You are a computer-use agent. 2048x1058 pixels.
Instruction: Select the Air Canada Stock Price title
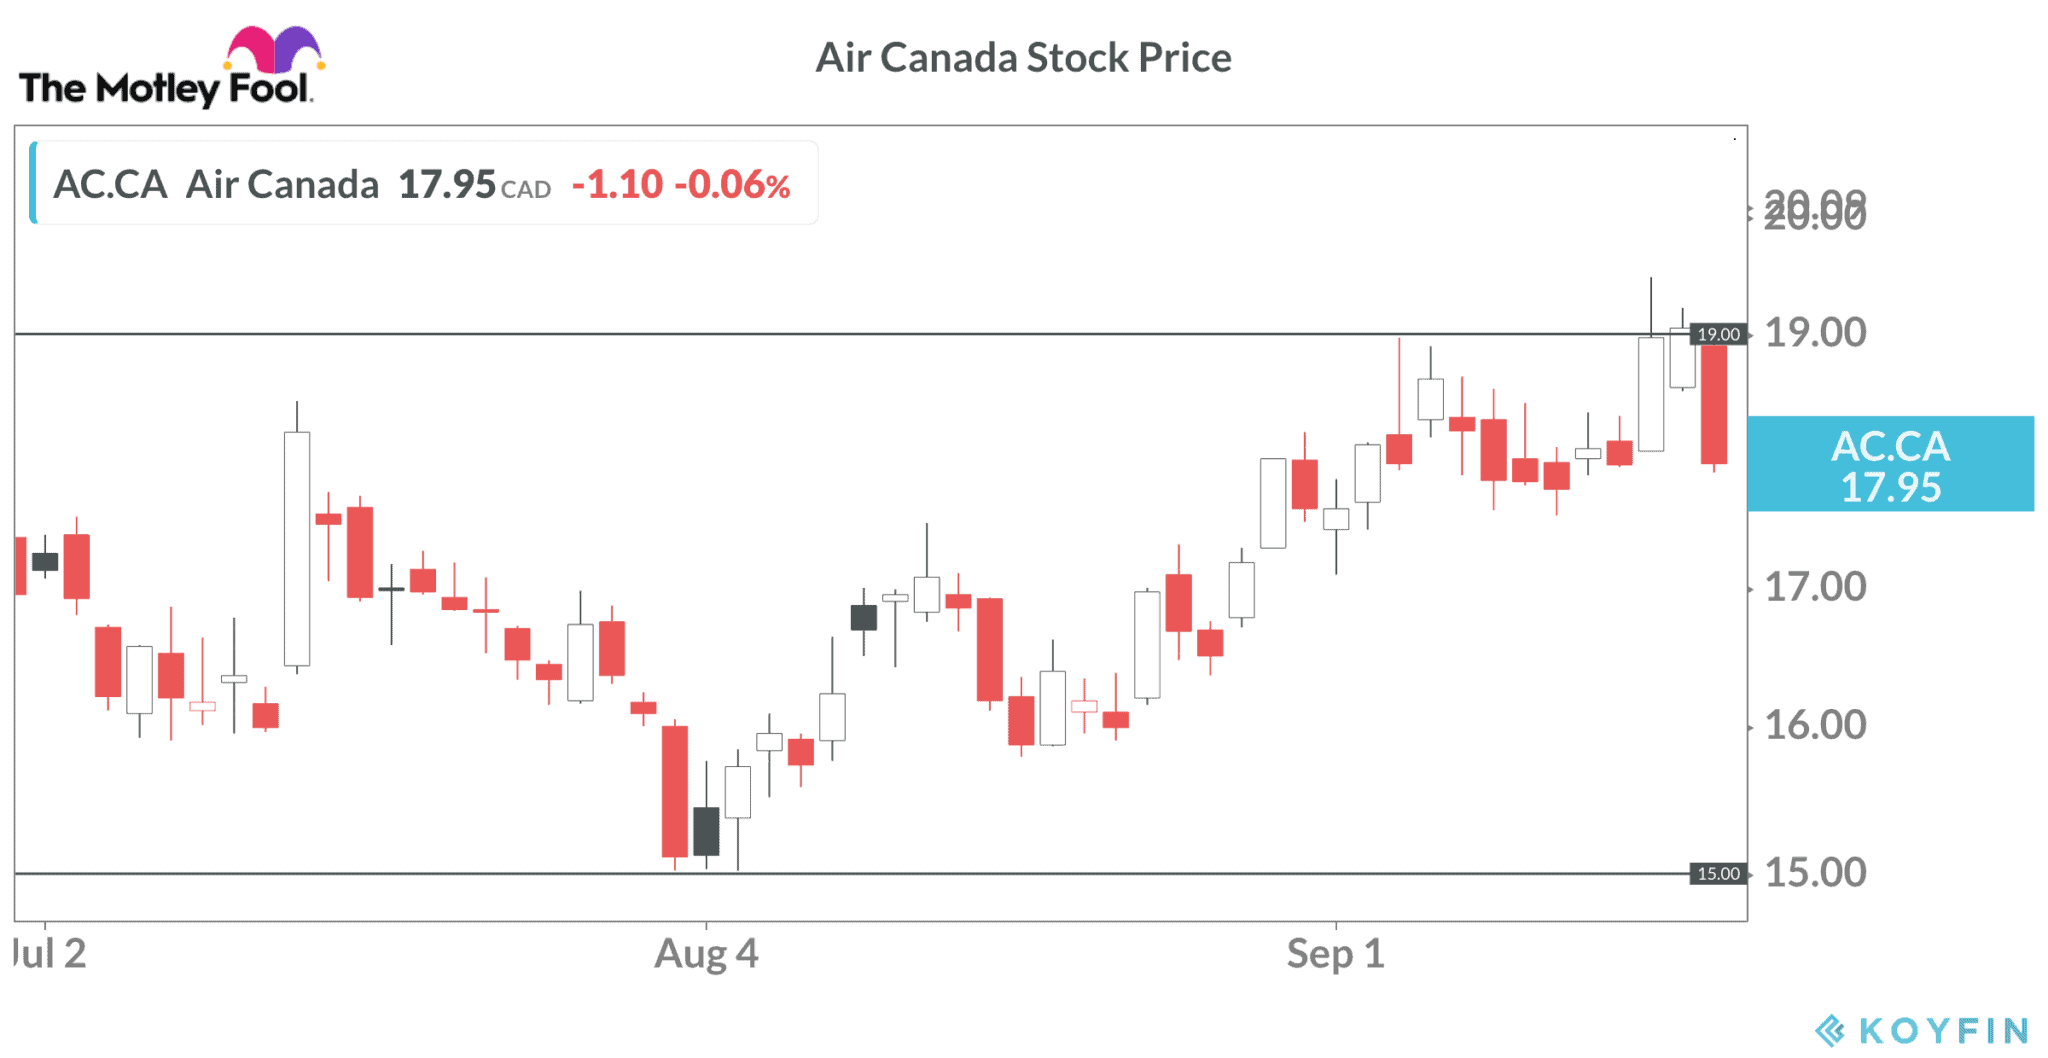1023,58
